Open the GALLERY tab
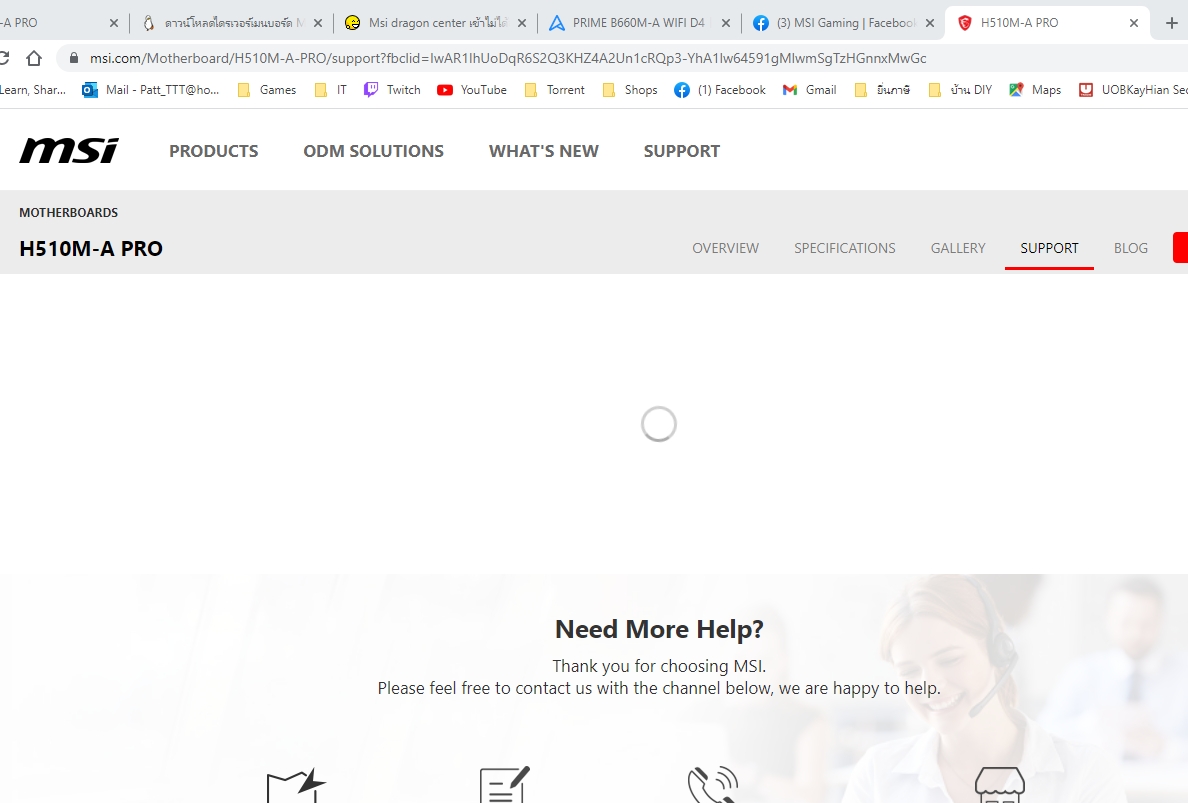This screenshot has width=1188, height=803. pyautogui.click(x=958, y=248)
